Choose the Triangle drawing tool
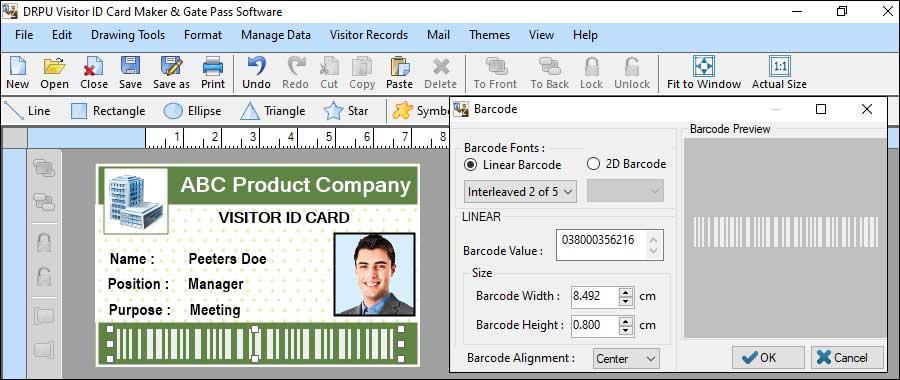The width and height of the screenshot is (900, 380). click(x=273, y=111)
